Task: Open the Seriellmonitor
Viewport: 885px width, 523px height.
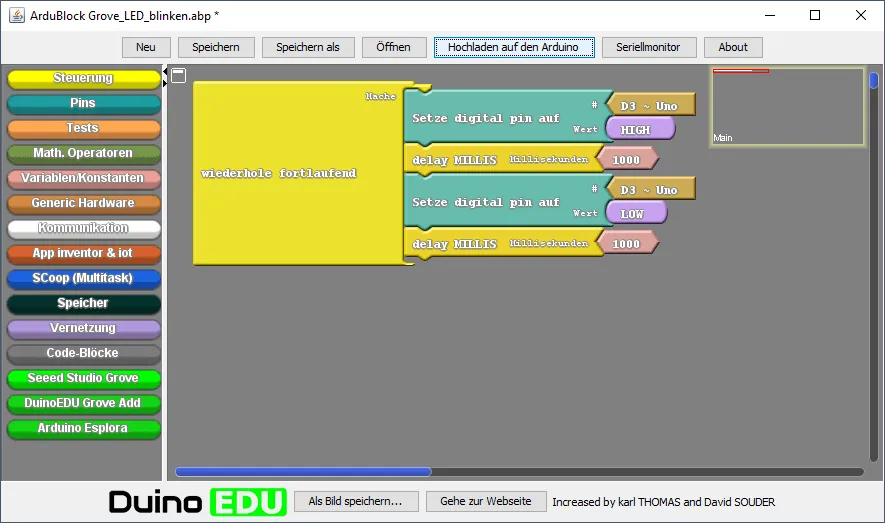Action: pos(648,47)
